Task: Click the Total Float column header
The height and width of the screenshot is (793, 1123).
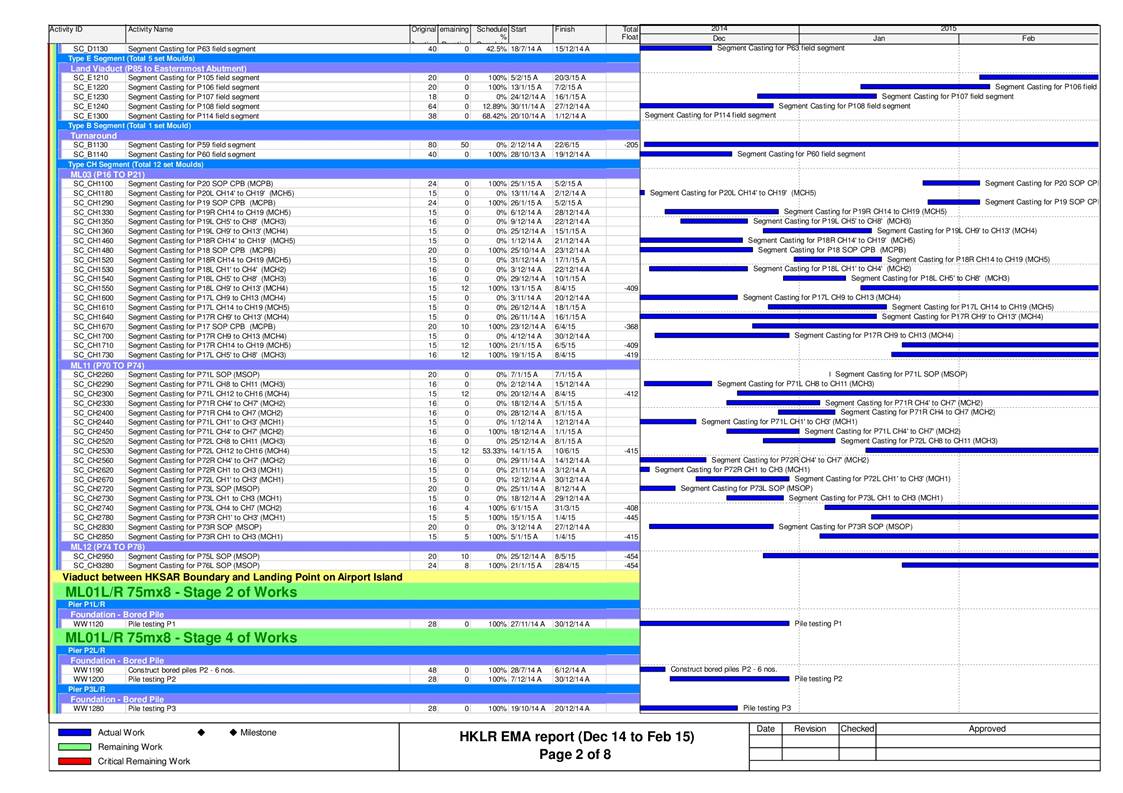Action: [629, 34]
